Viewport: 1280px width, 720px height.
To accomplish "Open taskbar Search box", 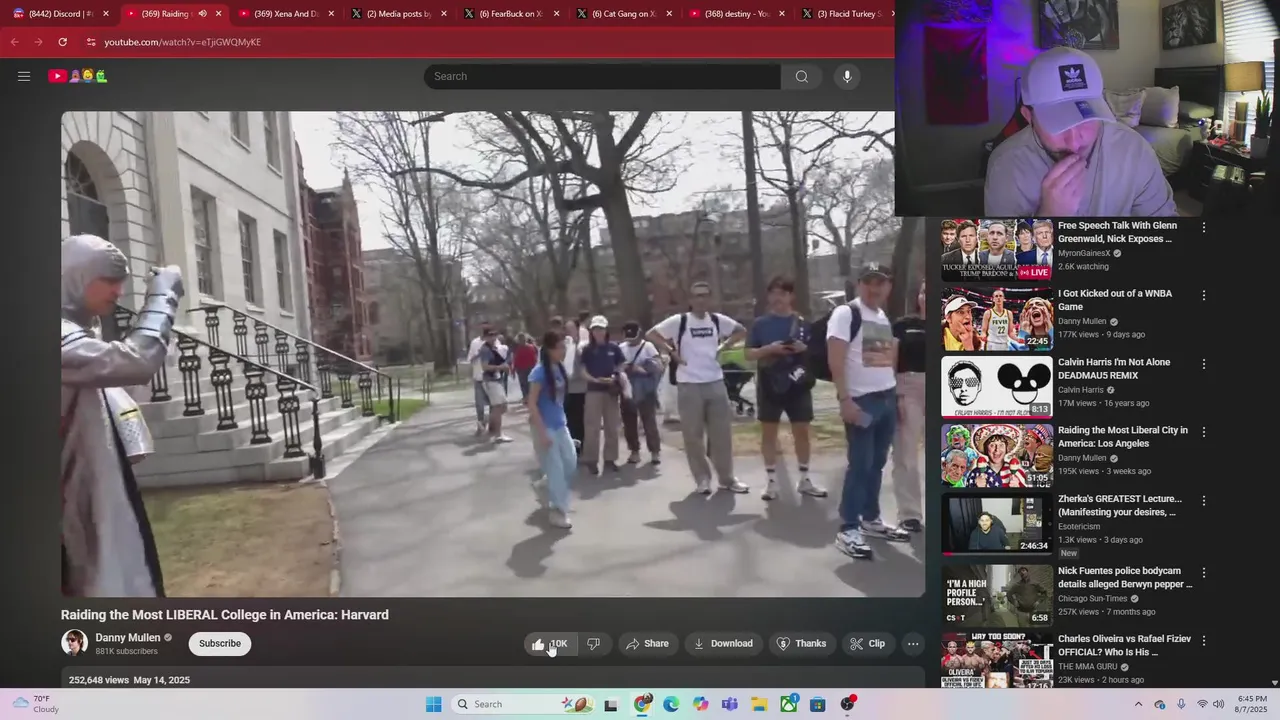I will click(x=522, y=704).
